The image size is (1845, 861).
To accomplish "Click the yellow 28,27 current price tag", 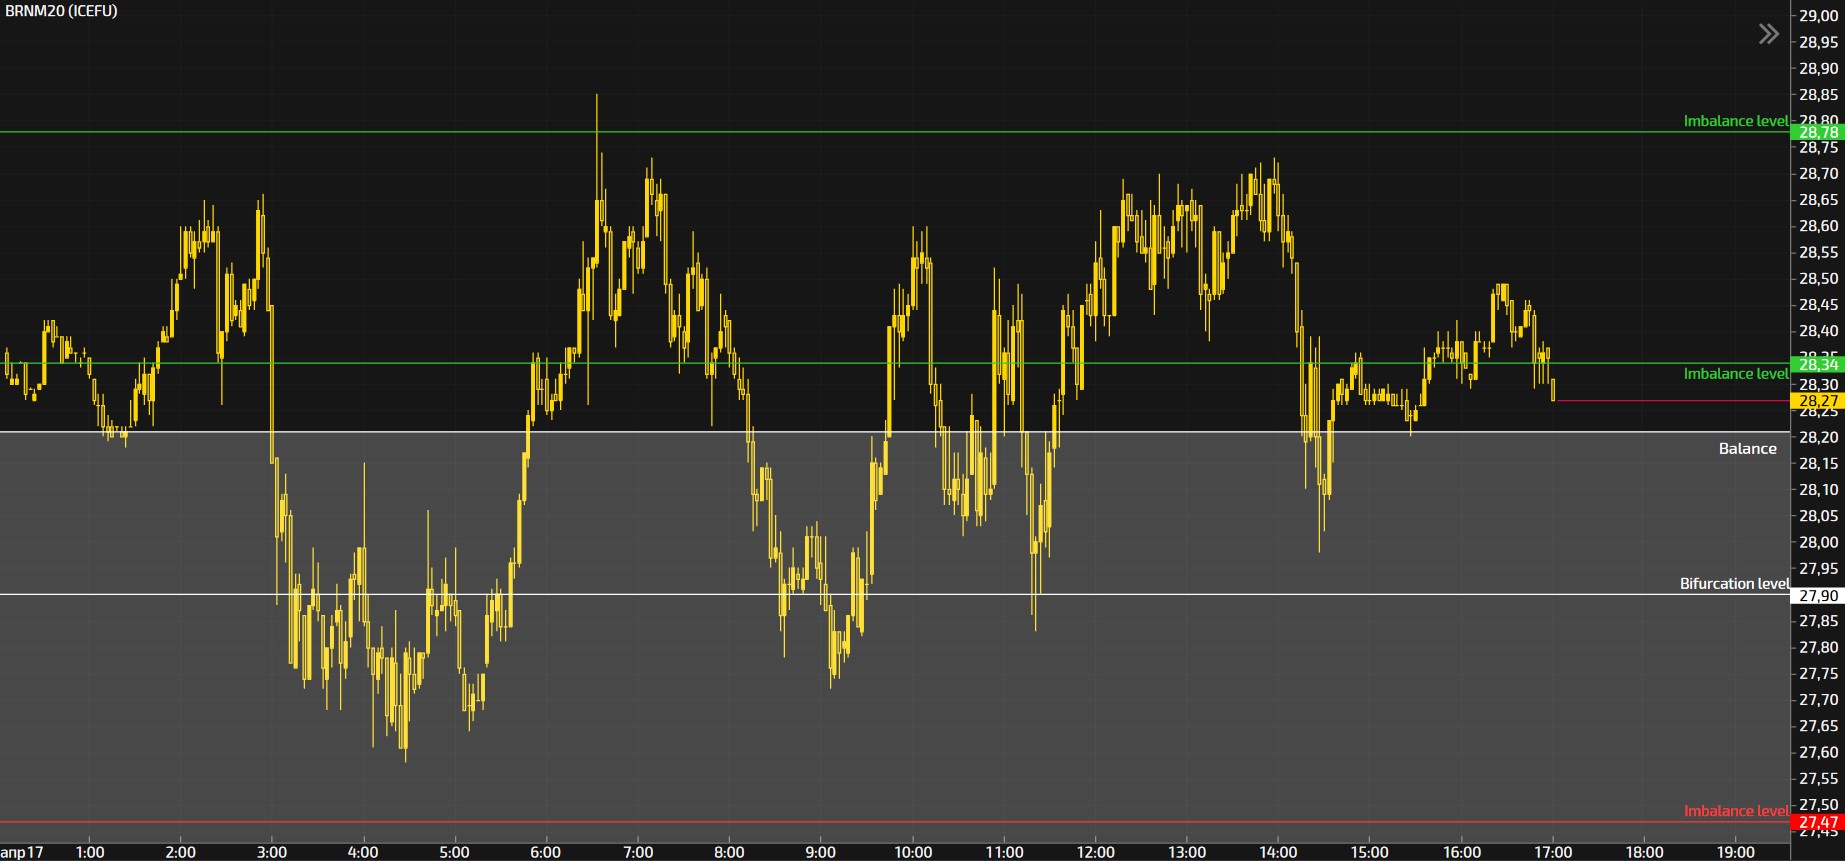I will (x=1817, y=401).
